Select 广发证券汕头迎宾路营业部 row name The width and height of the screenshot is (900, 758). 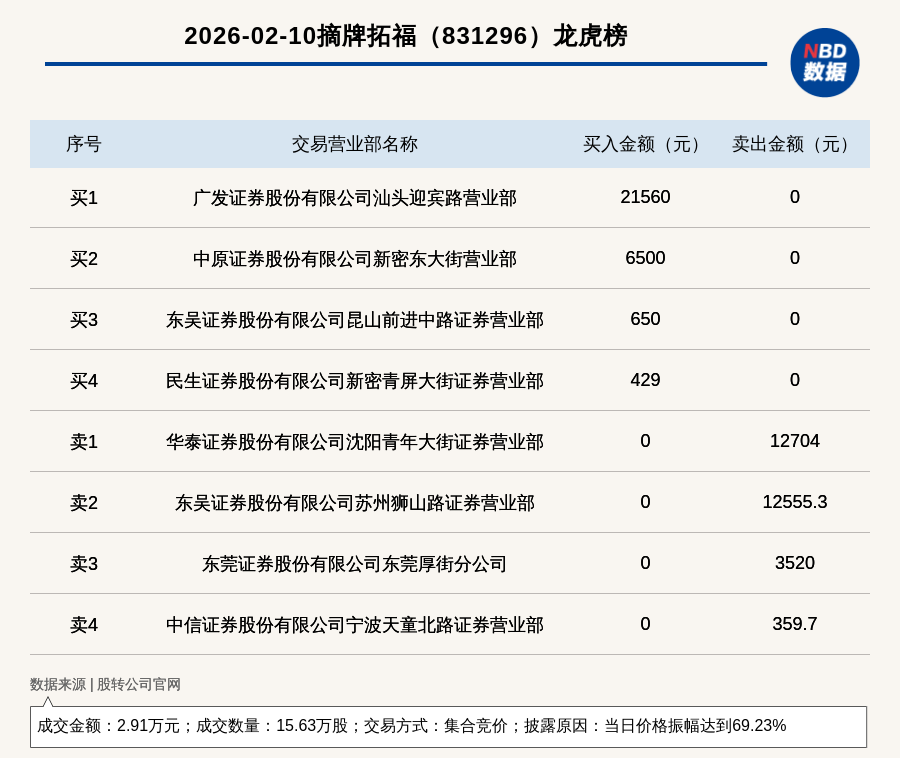[354, 198]
